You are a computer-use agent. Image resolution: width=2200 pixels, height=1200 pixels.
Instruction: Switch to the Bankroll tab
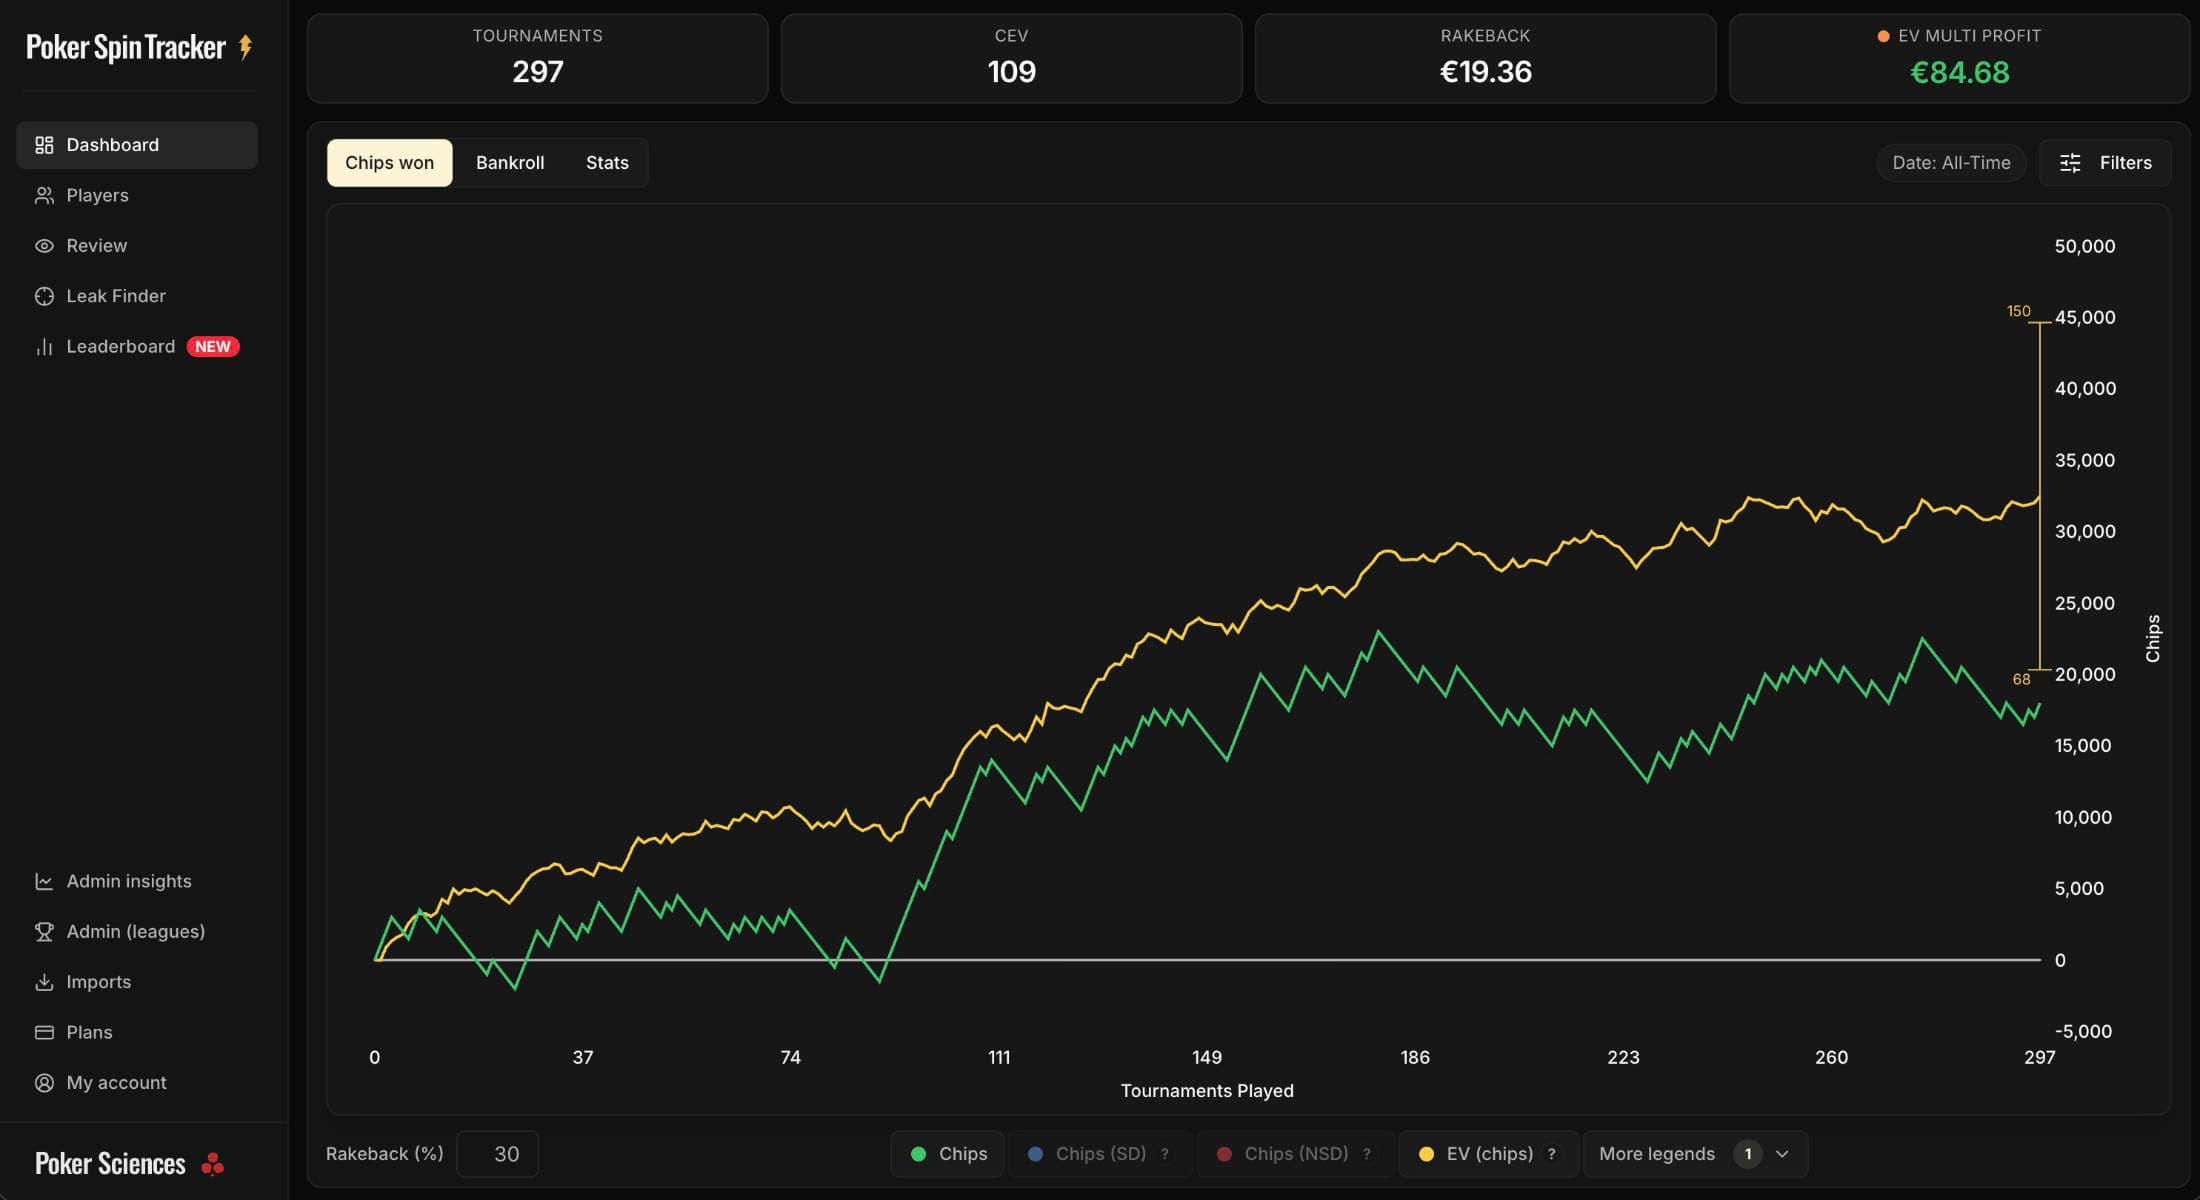coord(510,162)
